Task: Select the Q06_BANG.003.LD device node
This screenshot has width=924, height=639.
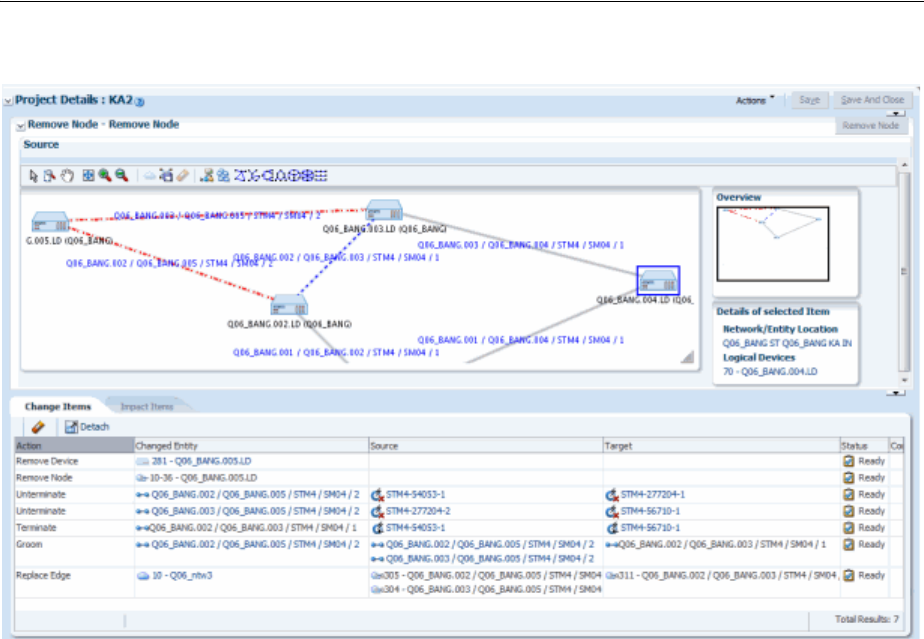Action: coord(384,211)
